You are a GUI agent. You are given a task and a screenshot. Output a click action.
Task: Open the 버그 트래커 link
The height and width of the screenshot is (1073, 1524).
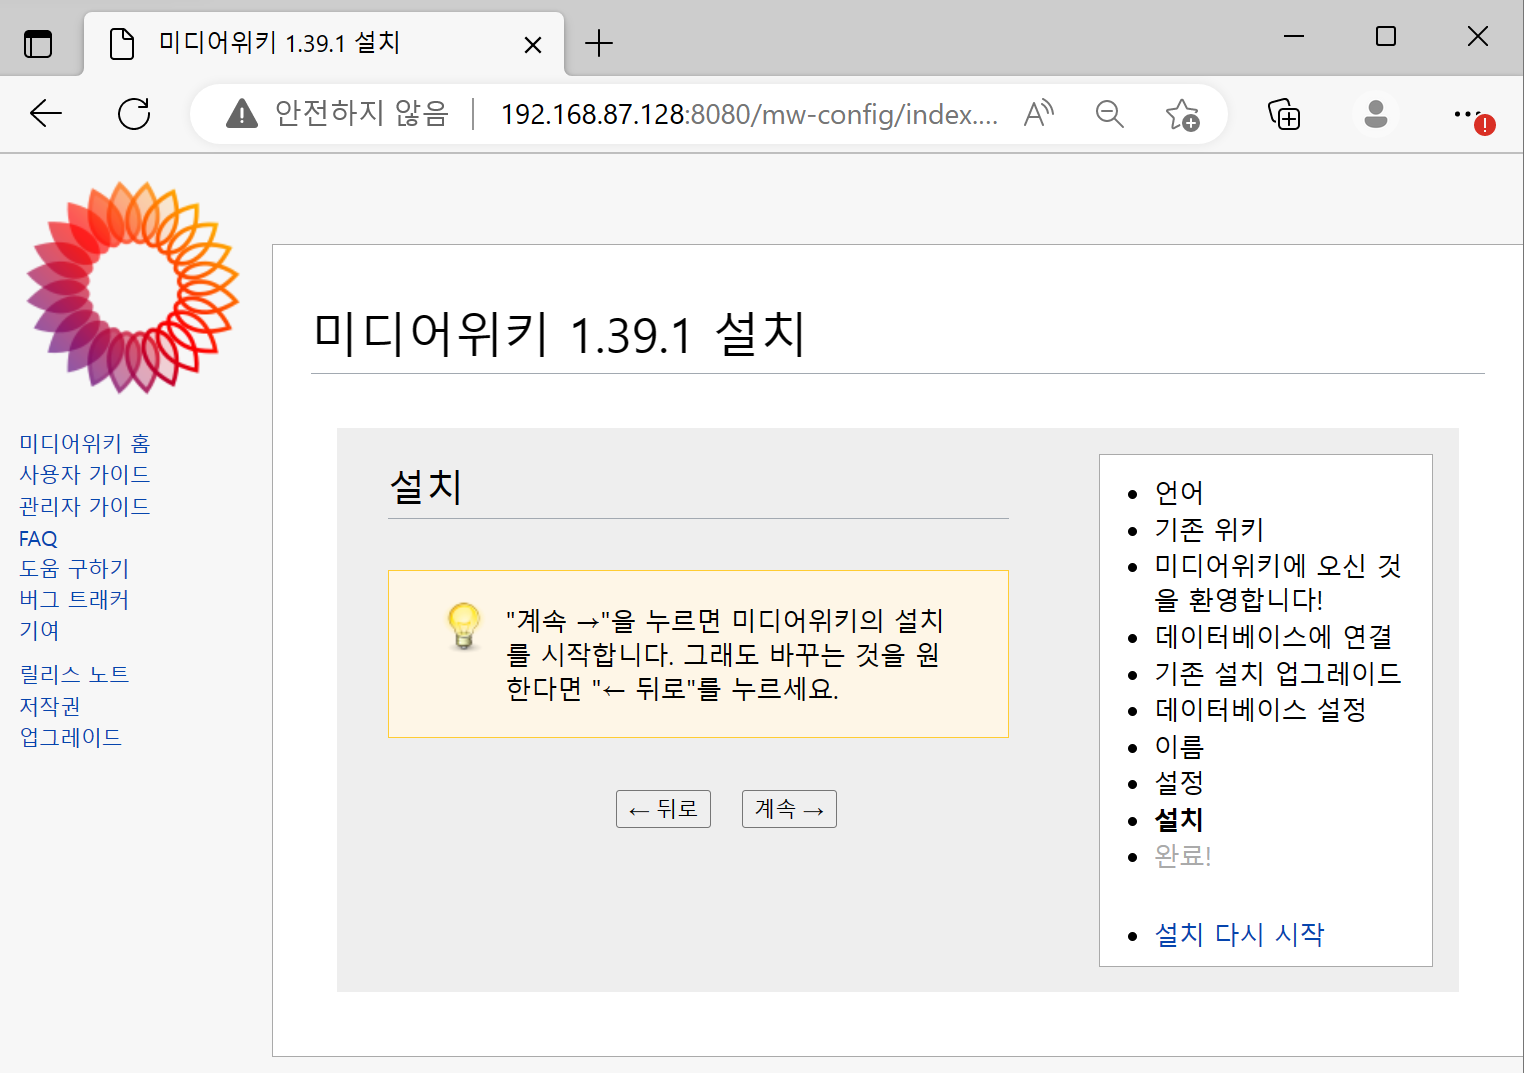(74, 599)
